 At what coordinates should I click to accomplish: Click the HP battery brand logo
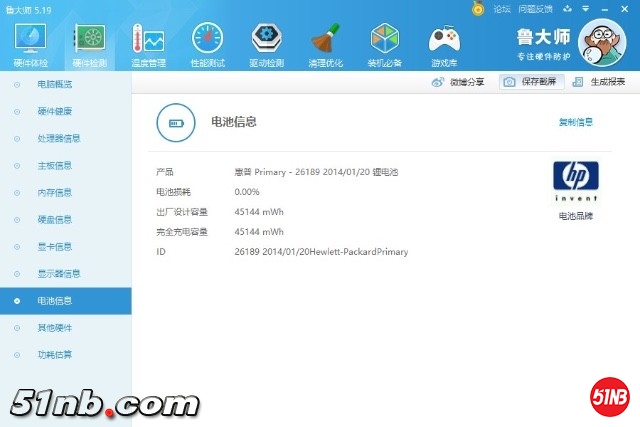tap(575, 177)
